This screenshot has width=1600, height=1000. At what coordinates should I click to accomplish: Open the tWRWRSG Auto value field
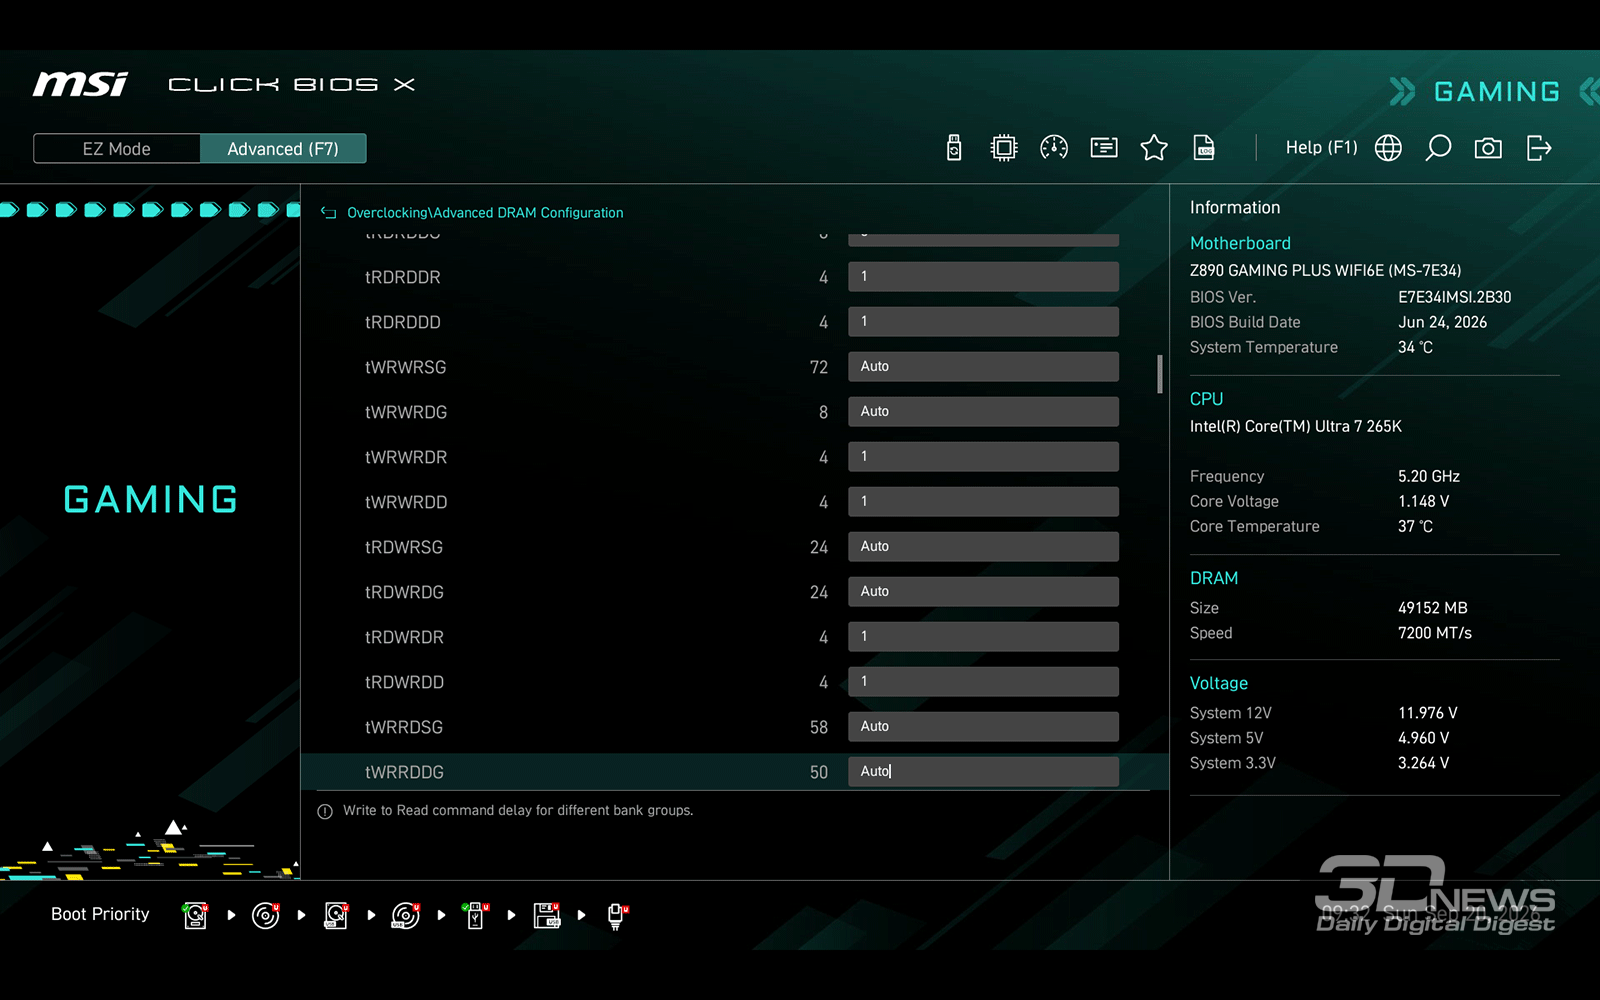pyautogui.click(x=983, y=367)
